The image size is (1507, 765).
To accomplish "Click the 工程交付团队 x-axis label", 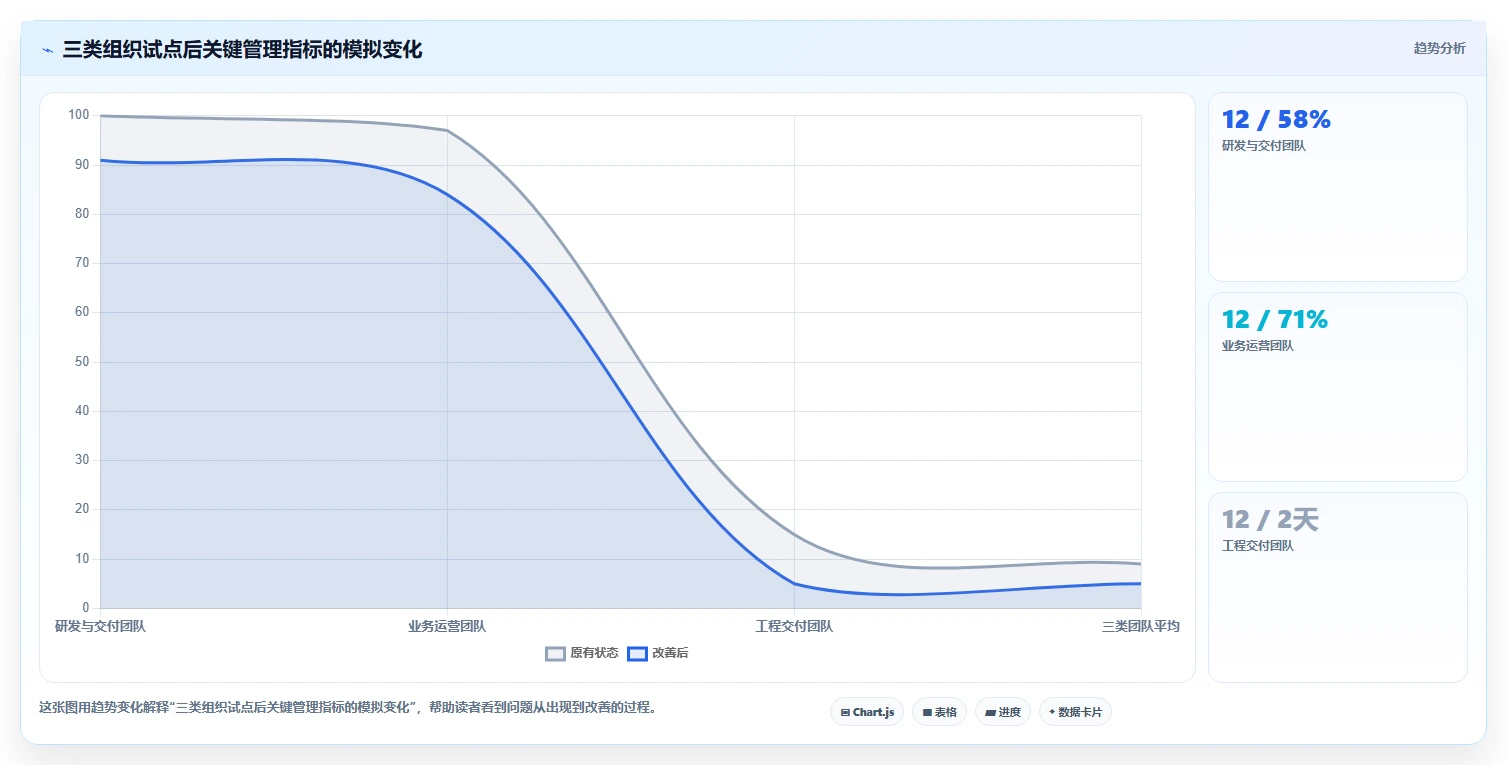I will tap(794, 627).
